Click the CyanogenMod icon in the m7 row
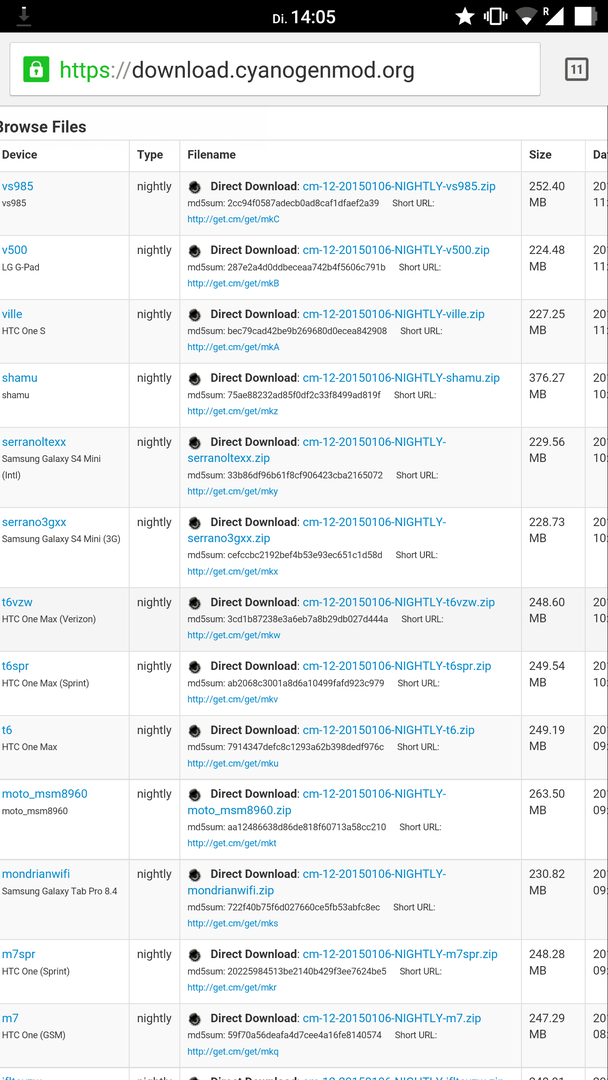This screenshot has width=608, height=1080. [195, 1019]
